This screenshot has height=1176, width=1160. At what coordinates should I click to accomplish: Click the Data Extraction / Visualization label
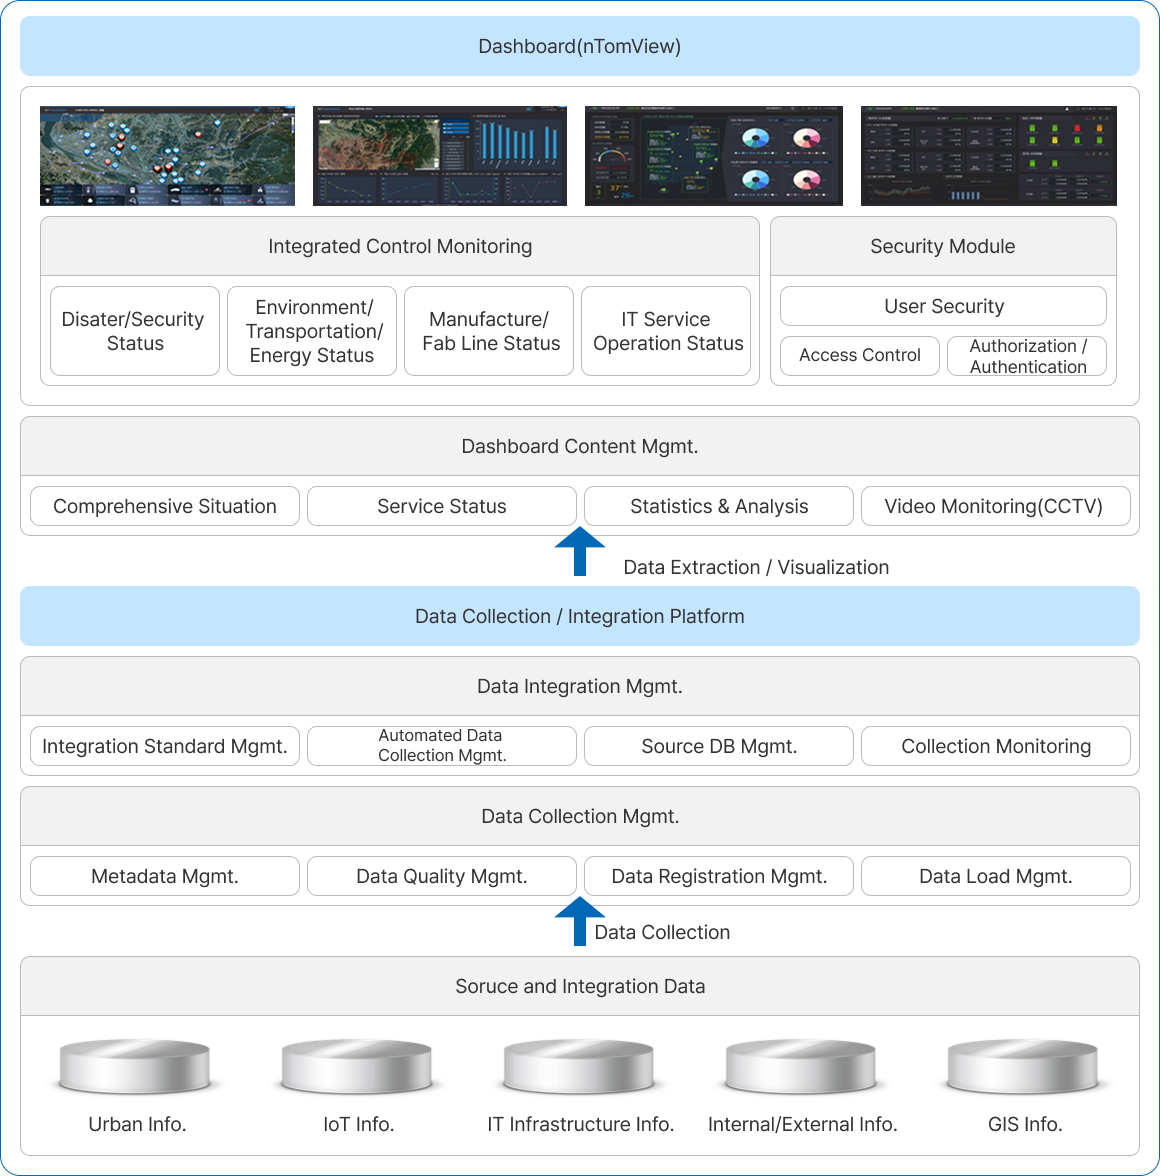756,567
